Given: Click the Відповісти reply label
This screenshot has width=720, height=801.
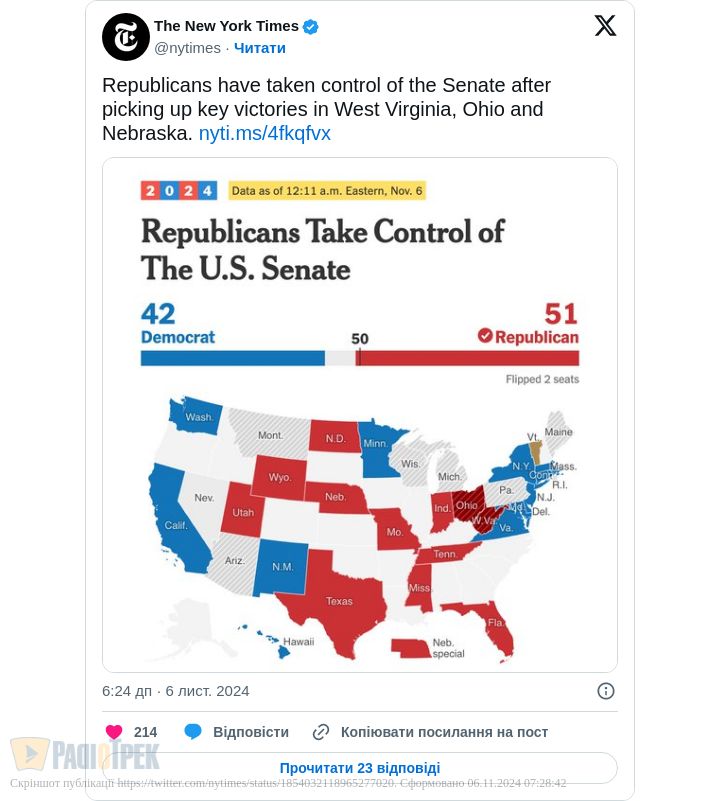Looking at the screenshot, I should 250,732.
